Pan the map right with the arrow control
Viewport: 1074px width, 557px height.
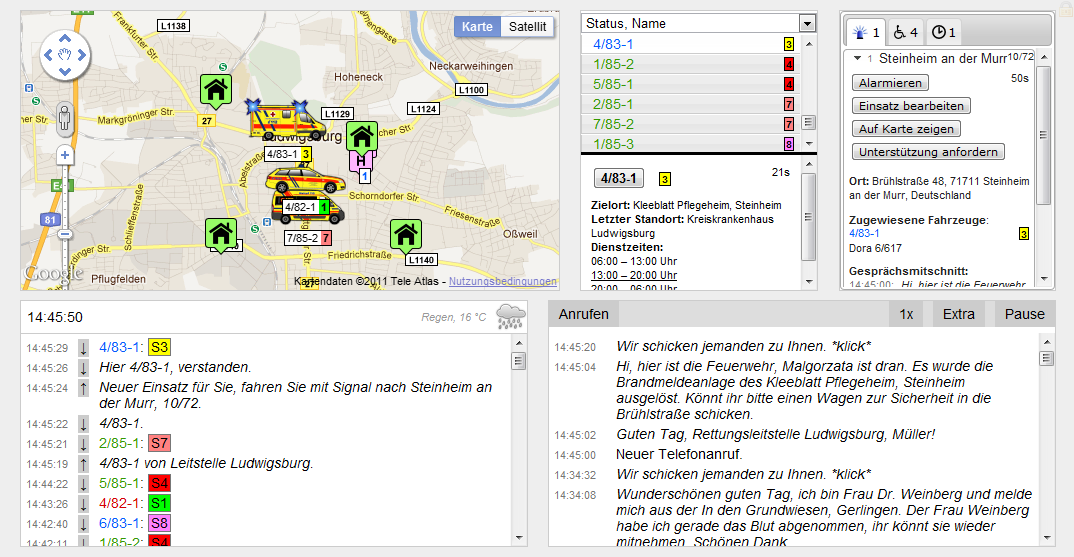(82, 55)
